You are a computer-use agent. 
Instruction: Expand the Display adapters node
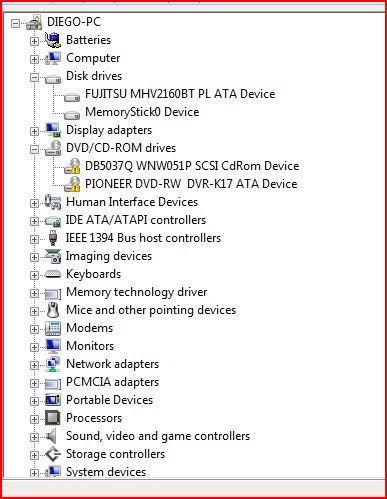(x=34, y=132)
